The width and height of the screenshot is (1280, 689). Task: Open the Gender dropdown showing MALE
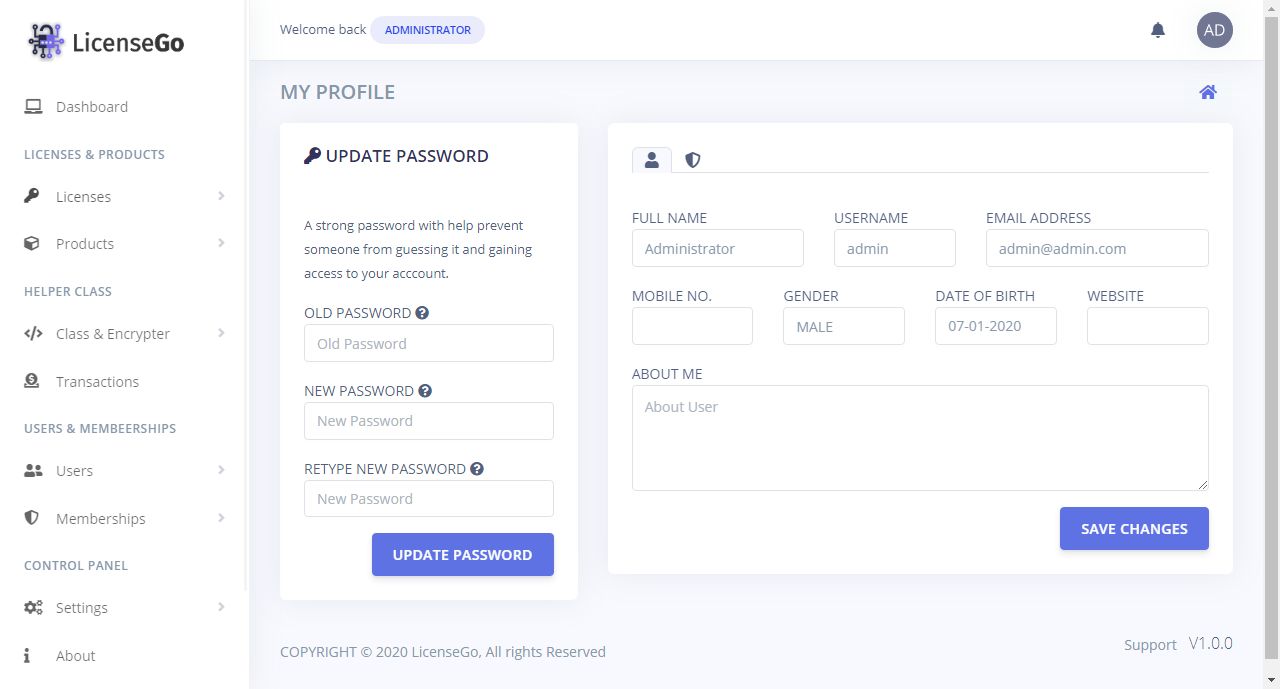point(844,326)
